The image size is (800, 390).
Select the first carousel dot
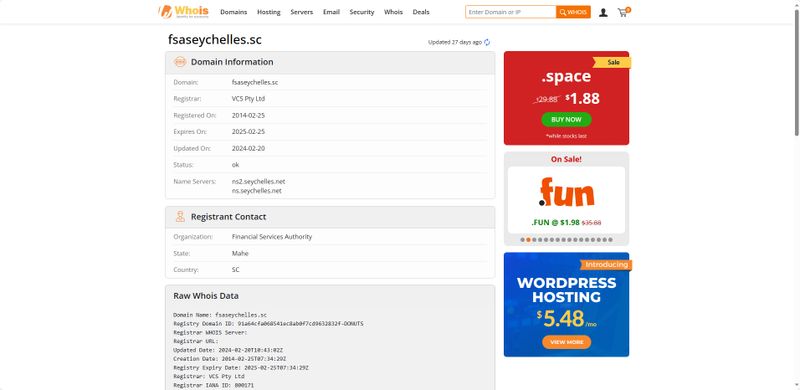[x=522, y=239]
